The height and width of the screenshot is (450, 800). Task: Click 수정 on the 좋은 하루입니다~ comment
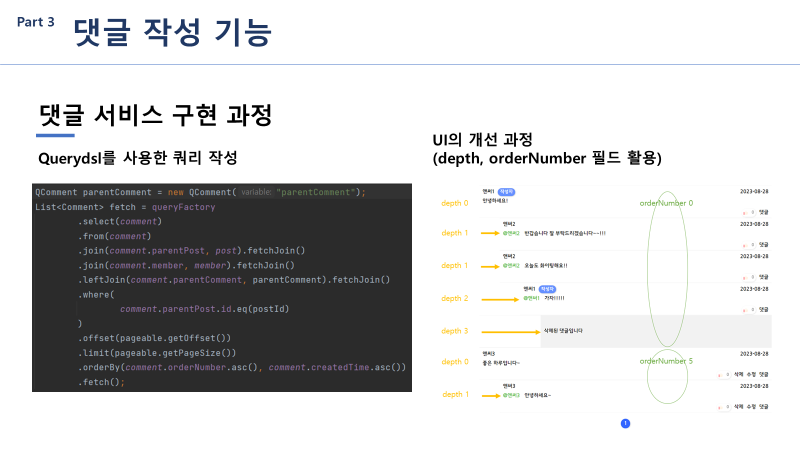click(x=751, y=374)
